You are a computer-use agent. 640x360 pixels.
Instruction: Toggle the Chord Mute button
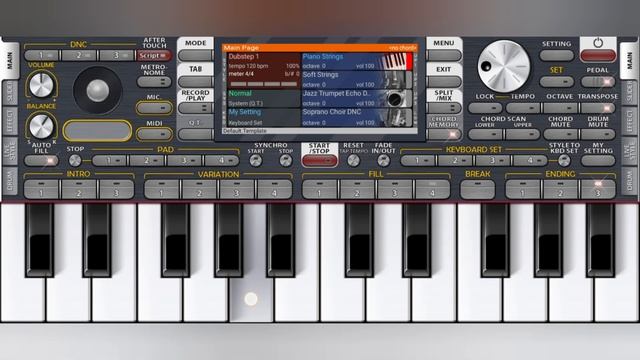560,134
